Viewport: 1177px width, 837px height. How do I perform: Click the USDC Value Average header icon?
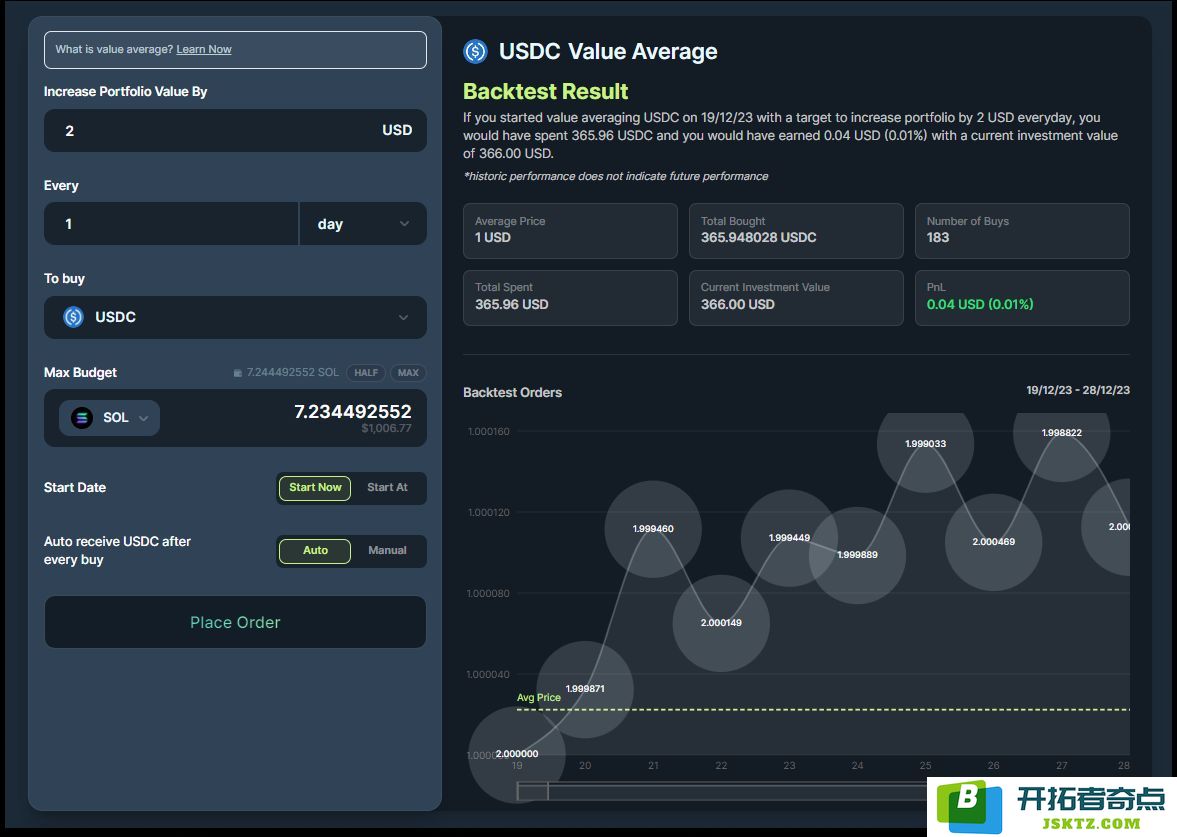pyautogui.click(x=476, y=51)
